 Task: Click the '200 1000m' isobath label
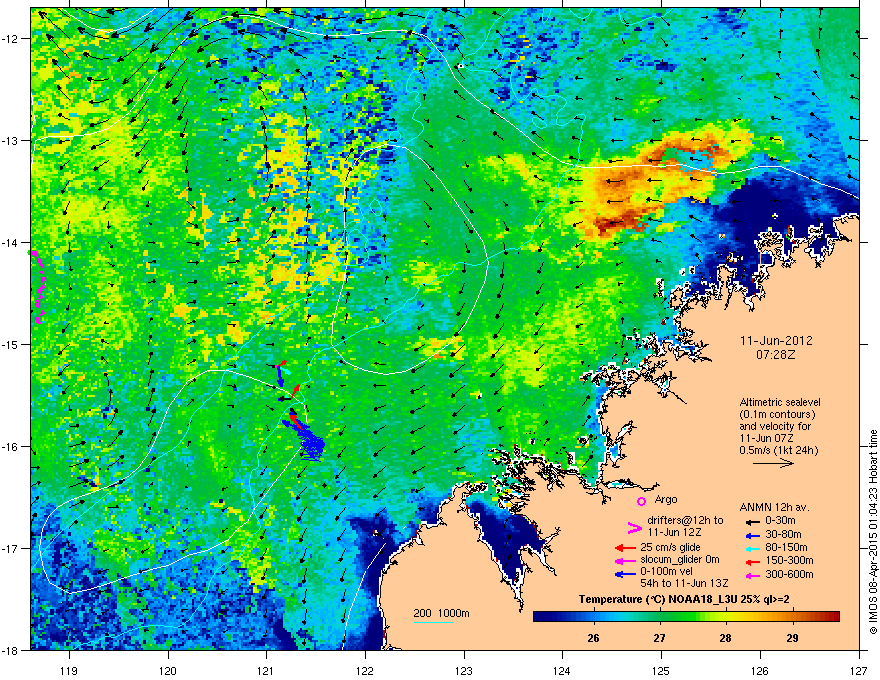(441, 613)
